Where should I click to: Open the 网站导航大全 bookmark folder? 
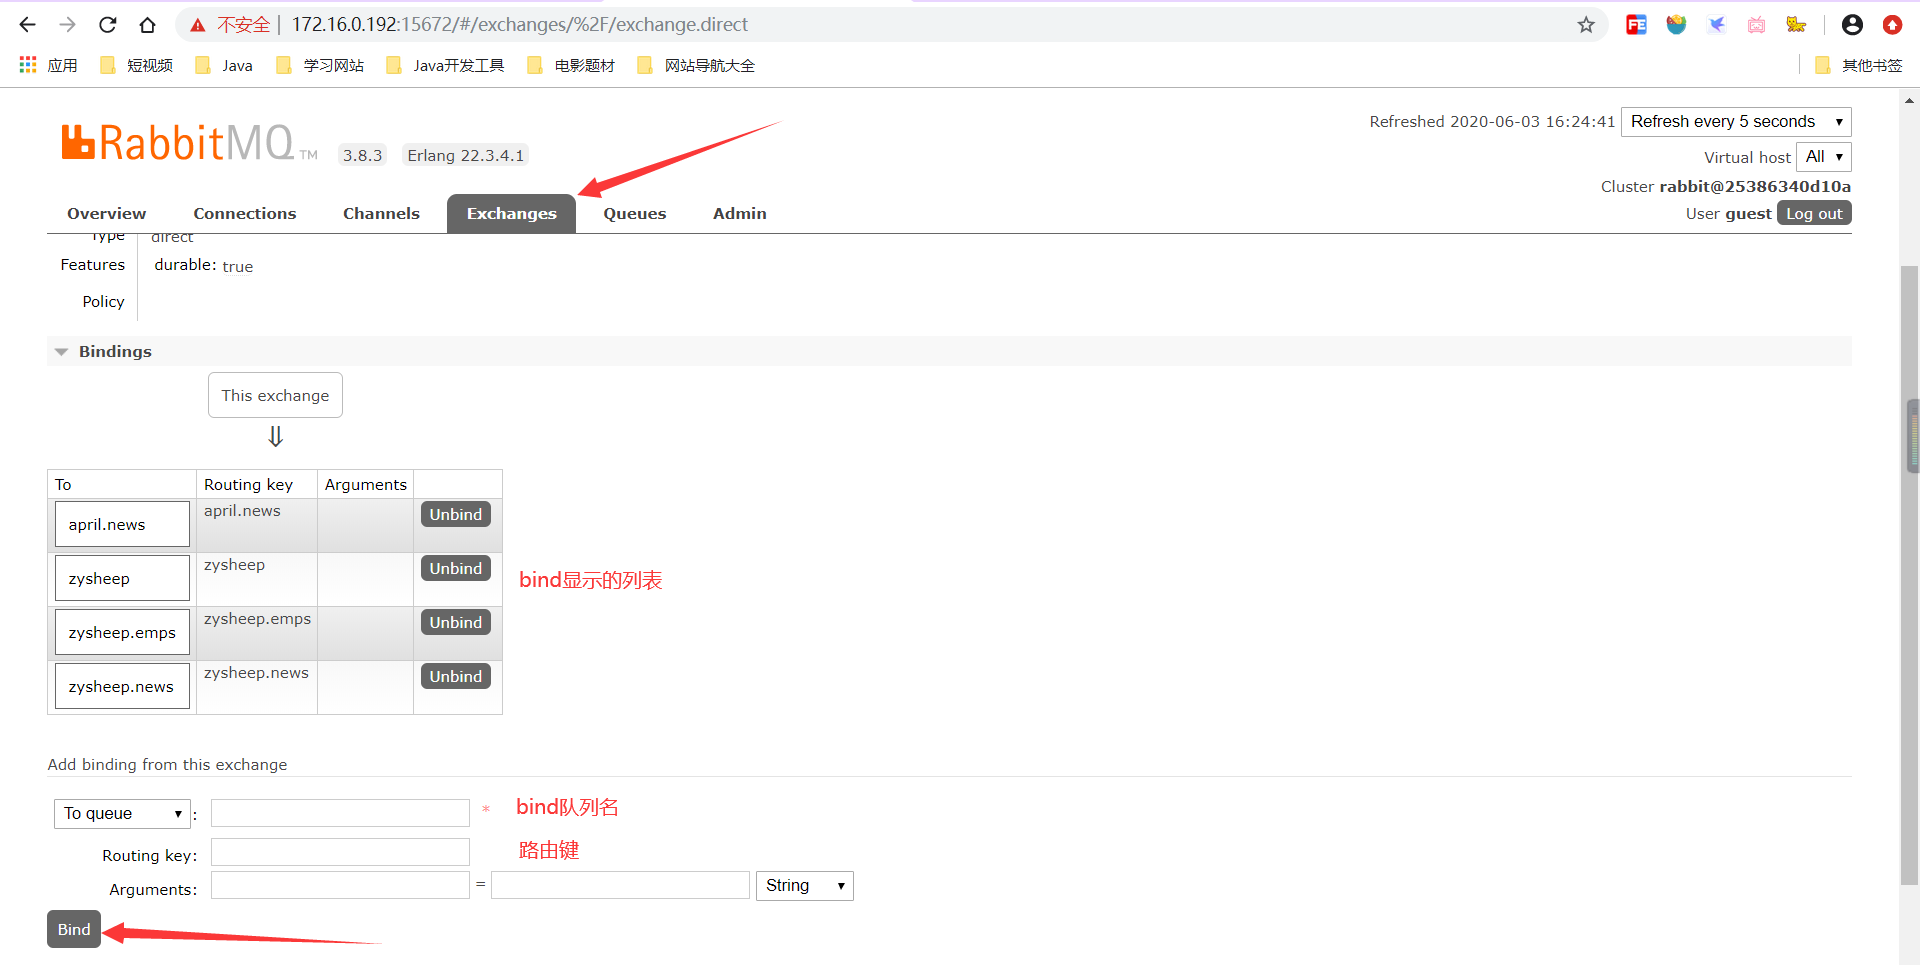[696, 65]
